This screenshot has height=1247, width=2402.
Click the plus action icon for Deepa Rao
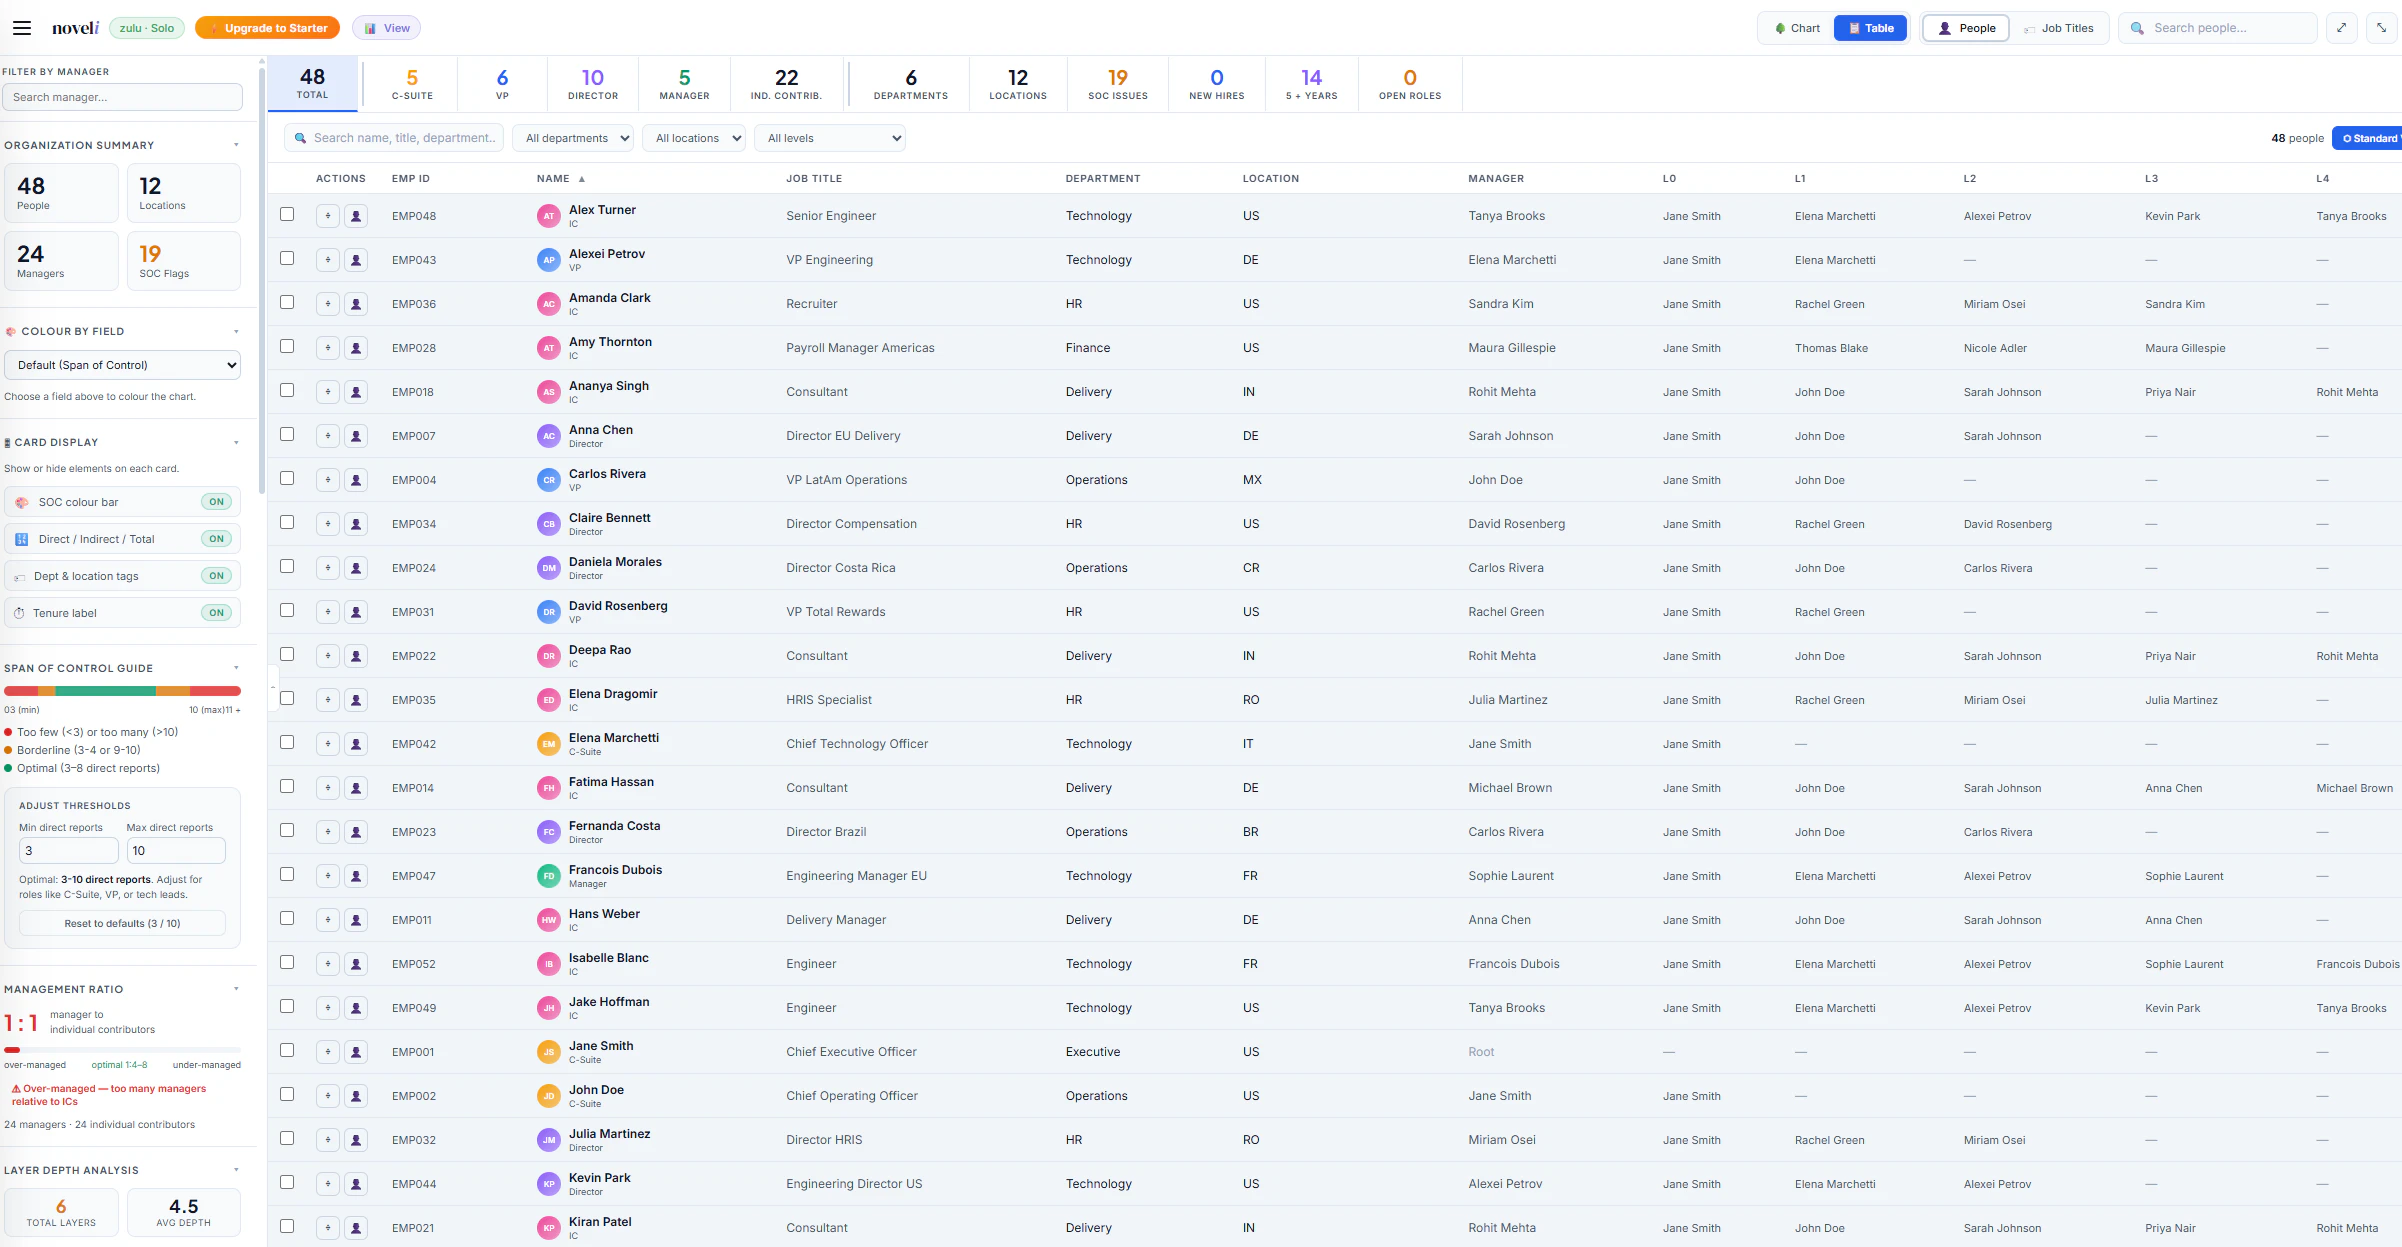click(x=327, y=656)
